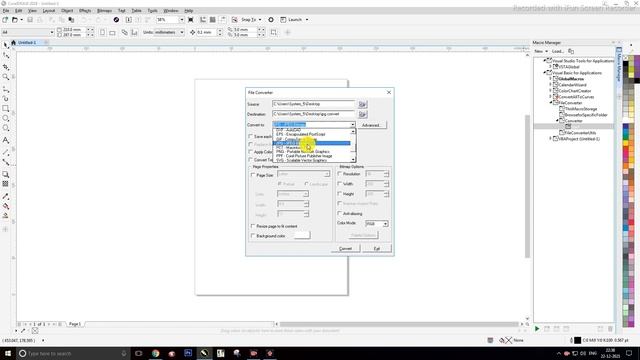The height and width of the screenshot is (360, 640).
Task: Enable Background color checkbox
Action: click(x=253, y=236)
